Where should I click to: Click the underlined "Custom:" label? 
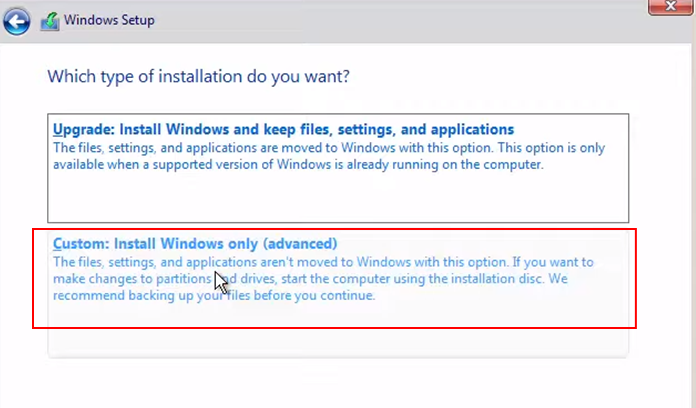click(x=80, y=244)
